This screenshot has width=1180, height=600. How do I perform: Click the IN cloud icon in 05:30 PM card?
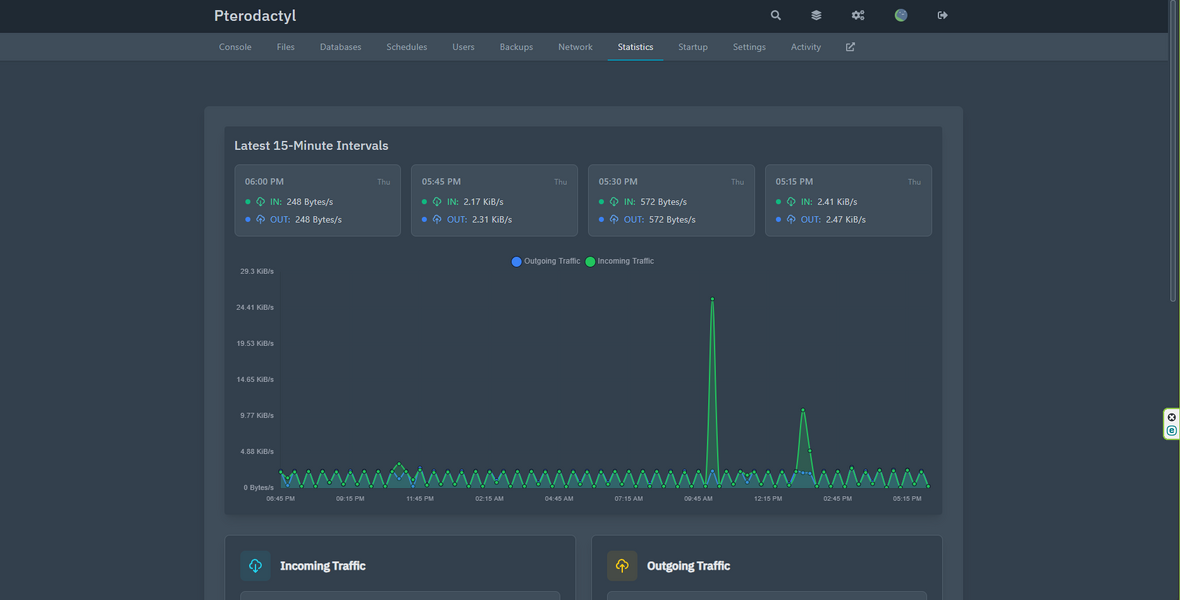(x=614, y=202)
